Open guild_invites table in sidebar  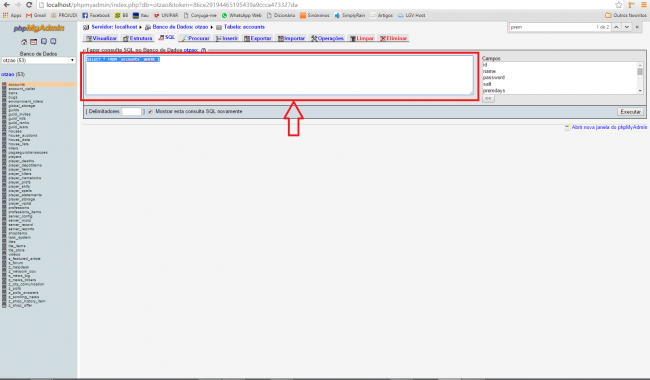19,114
